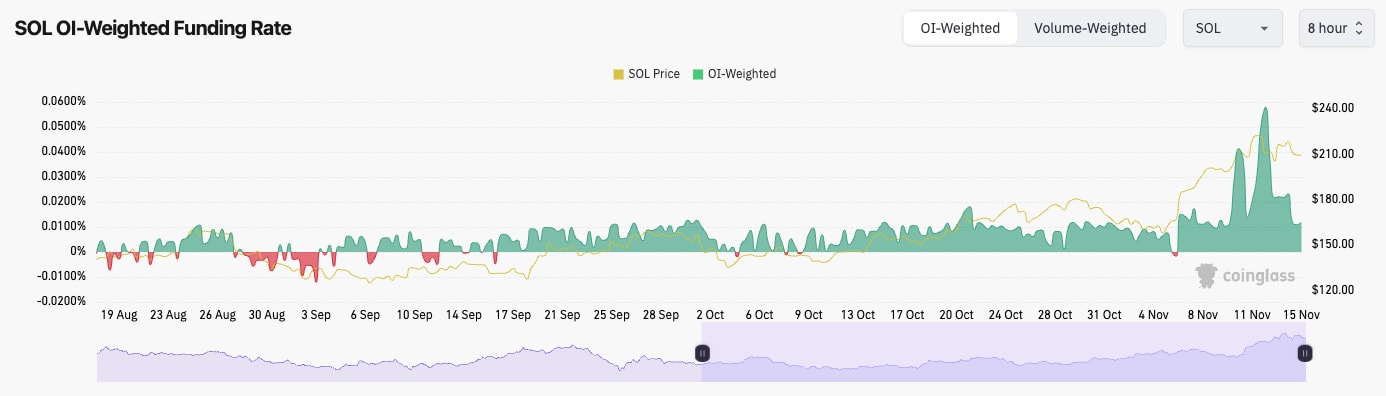The height and width of the screenshot is (396, 1386).
Task: Click the 0.0500% axis label
Action: click(64, 127)
